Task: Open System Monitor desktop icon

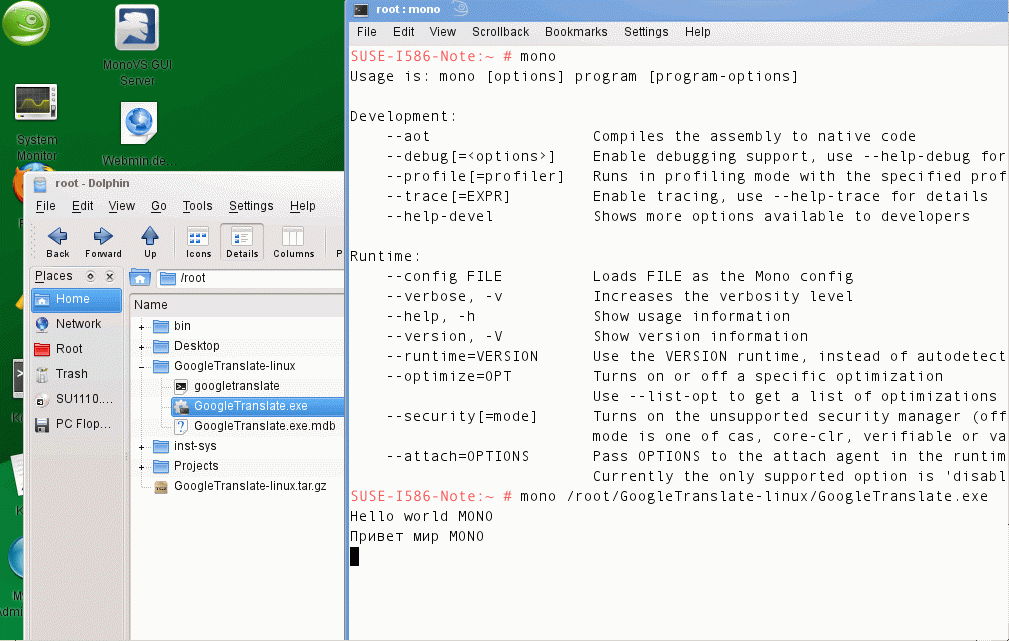Action: (x=36, y=102)
